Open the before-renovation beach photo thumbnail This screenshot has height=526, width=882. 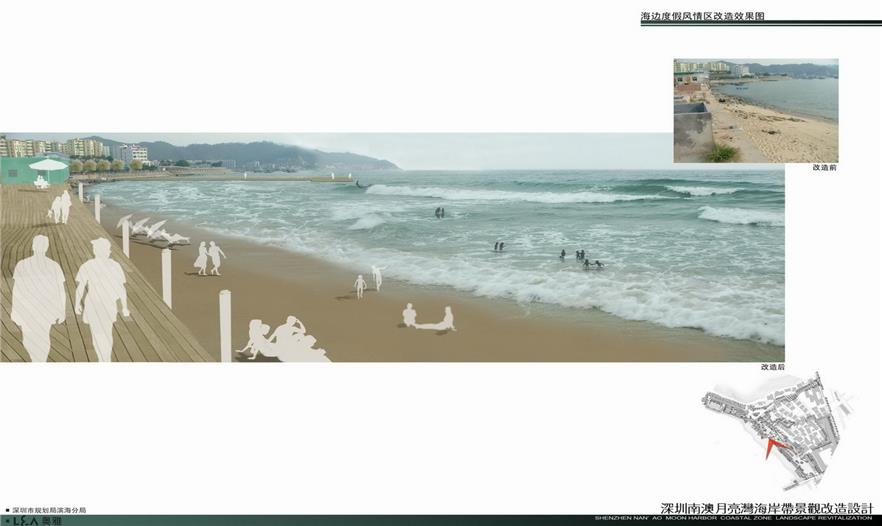click(755, 110)
